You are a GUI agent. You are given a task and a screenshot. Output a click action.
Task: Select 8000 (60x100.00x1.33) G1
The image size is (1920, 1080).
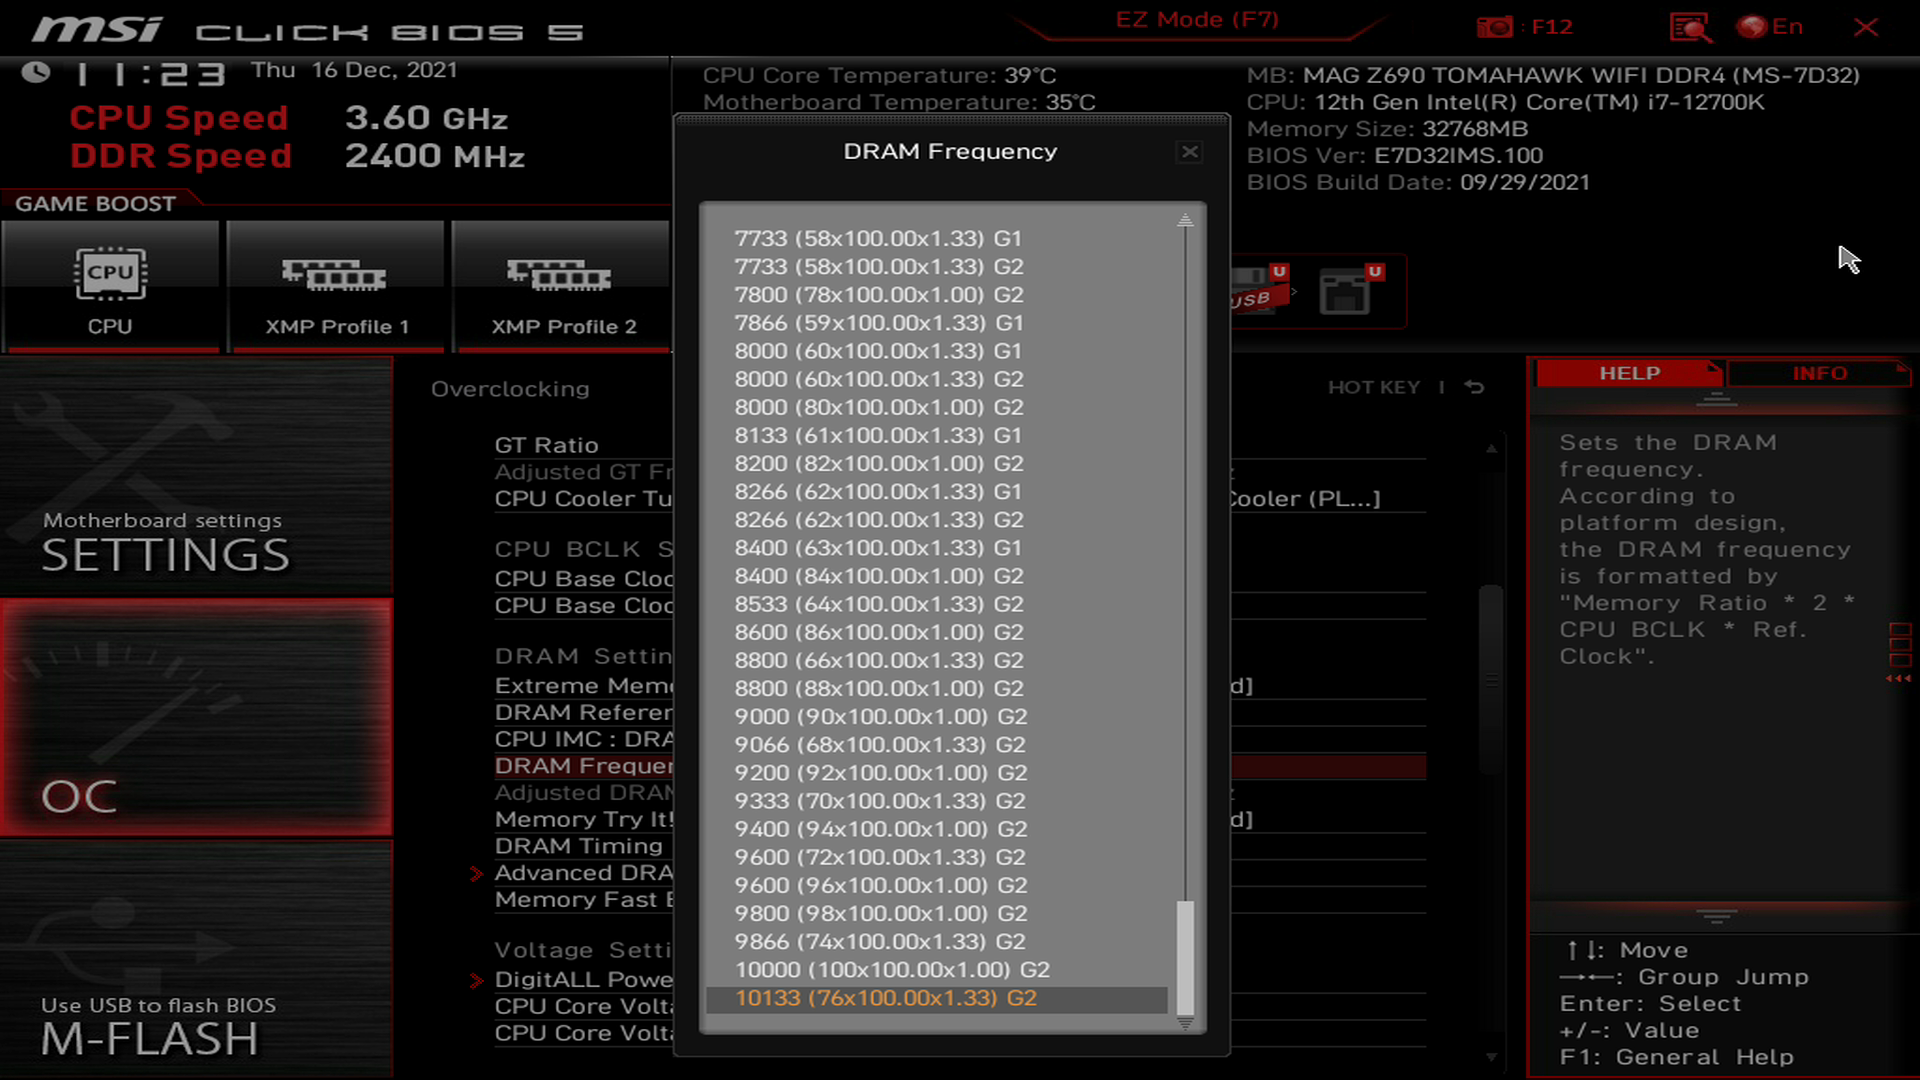[878, 350]
